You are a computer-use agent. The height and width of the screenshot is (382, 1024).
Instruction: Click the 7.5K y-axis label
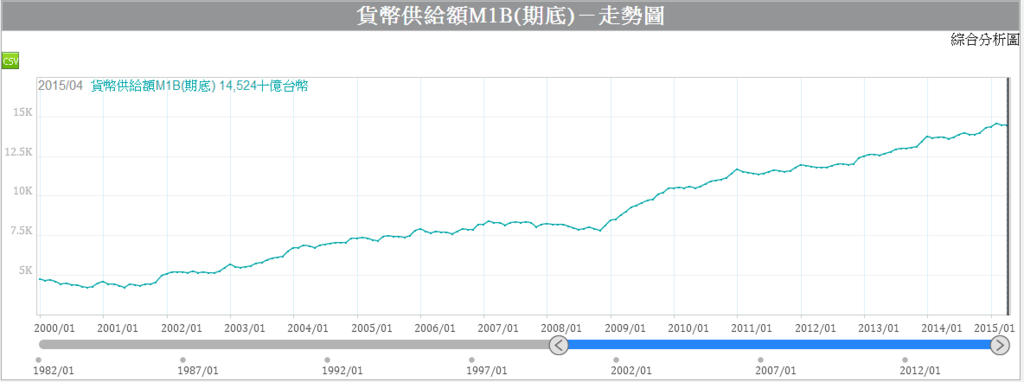click(22, 231)
